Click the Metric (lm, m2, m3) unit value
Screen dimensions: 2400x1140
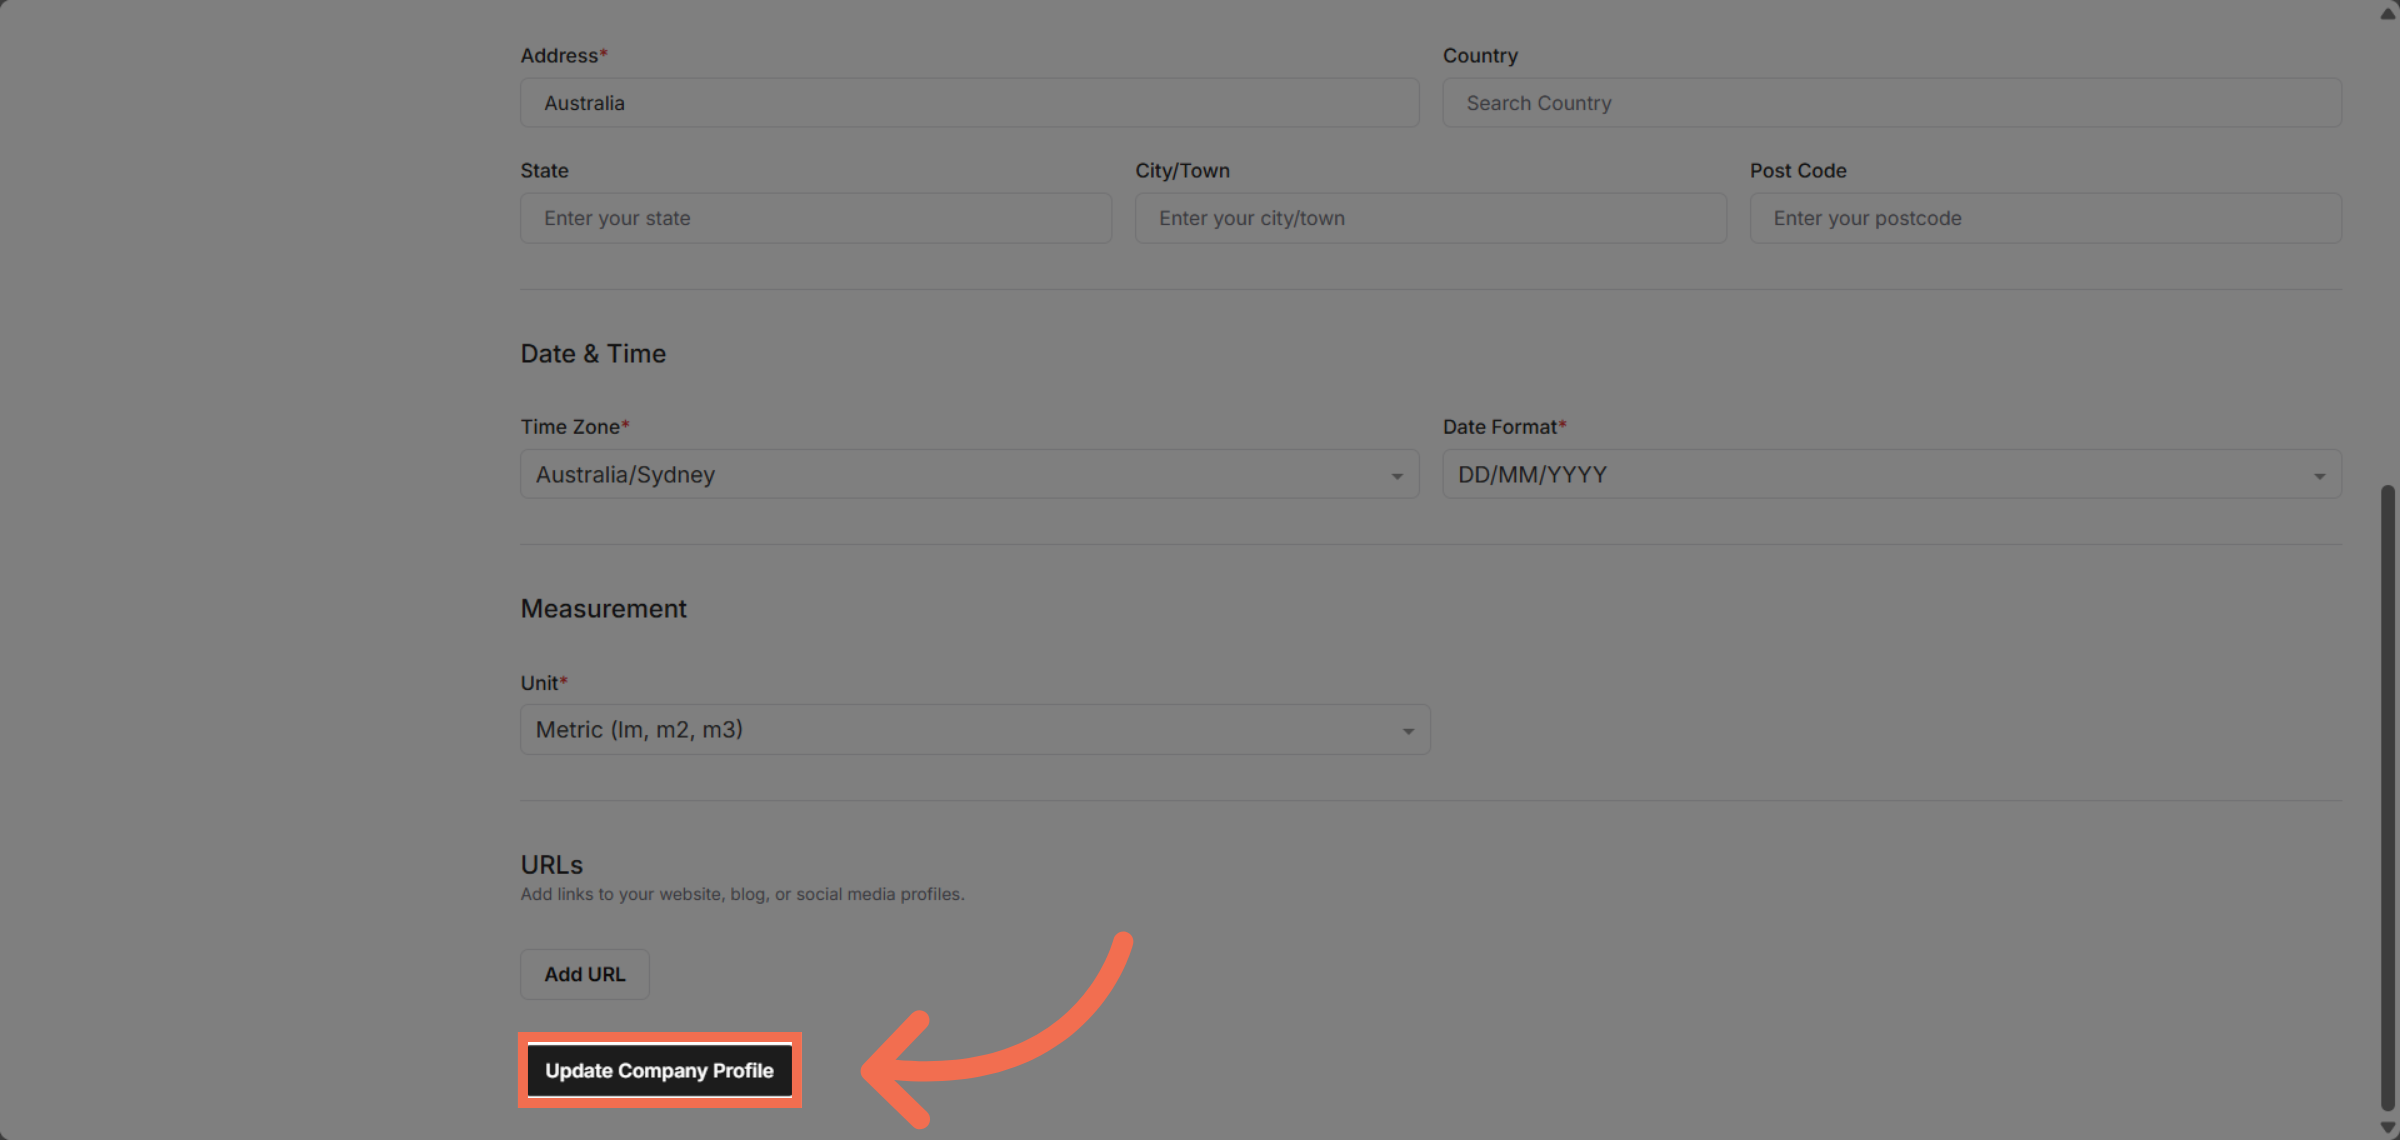point(639,729)
